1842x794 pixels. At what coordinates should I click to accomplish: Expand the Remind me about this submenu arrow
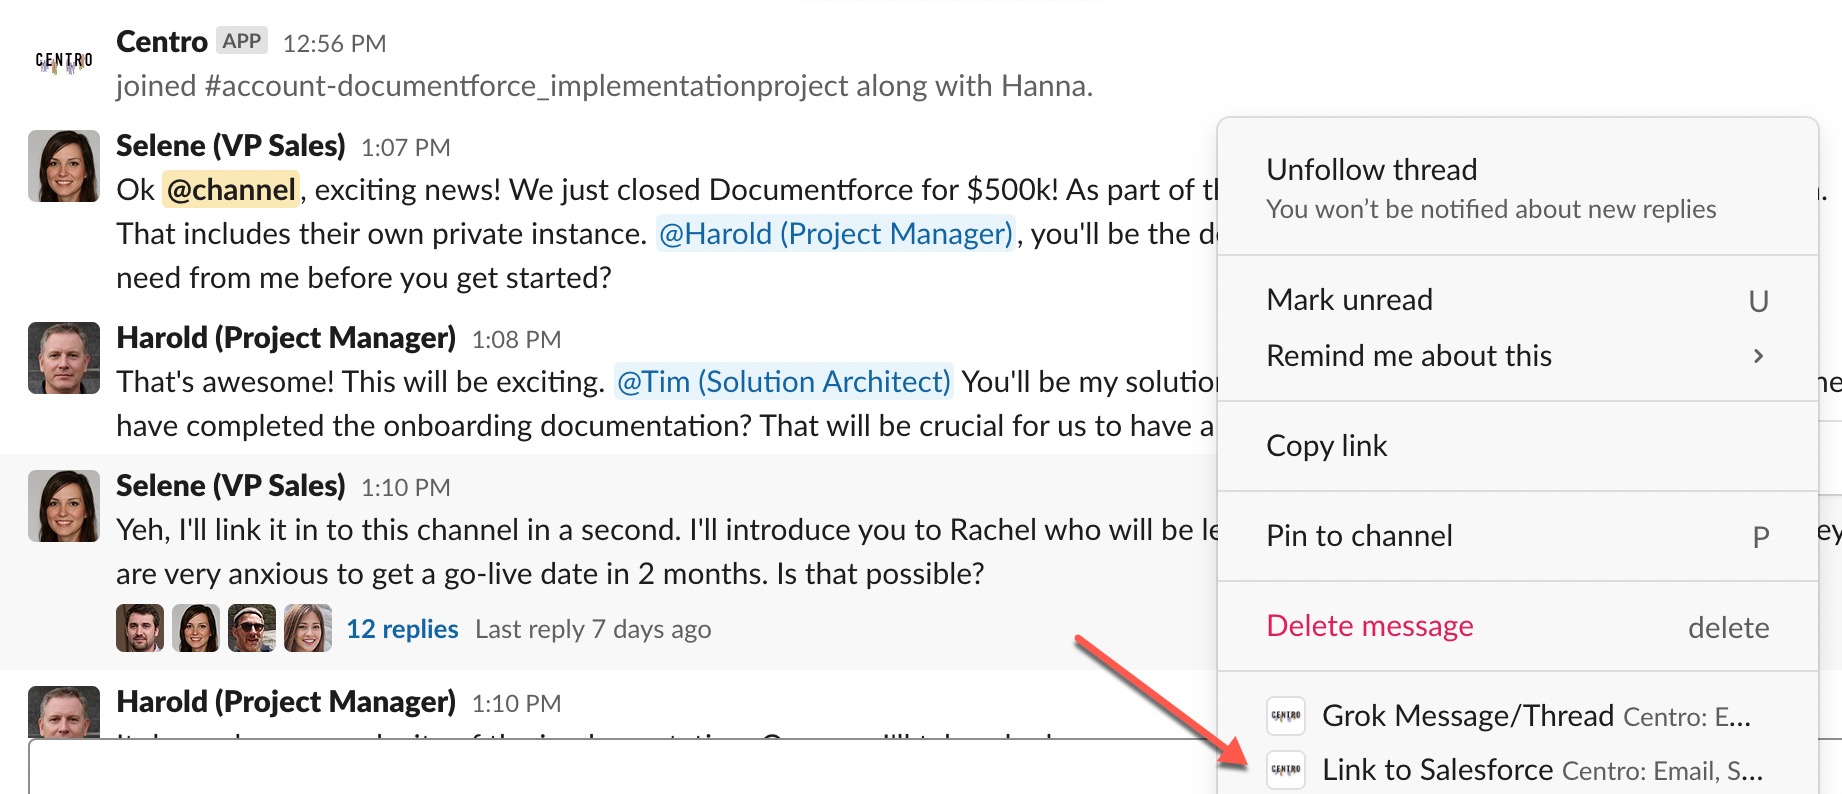click(x=1758, y=356)
